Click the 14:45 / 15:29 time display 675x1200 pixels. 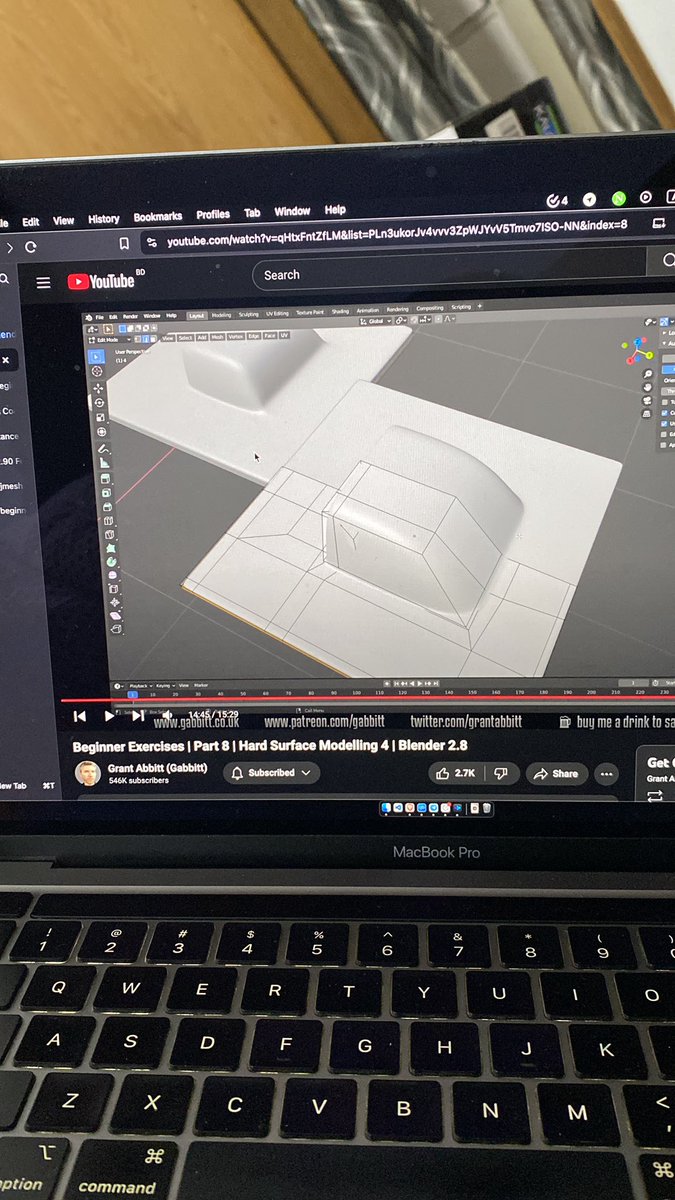213,714
